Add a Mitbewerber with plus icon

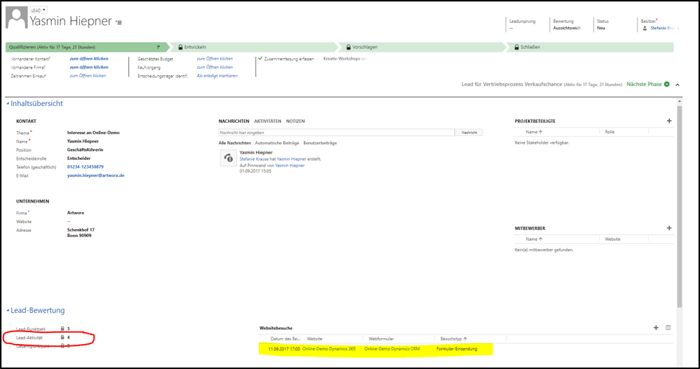point(669,228)
